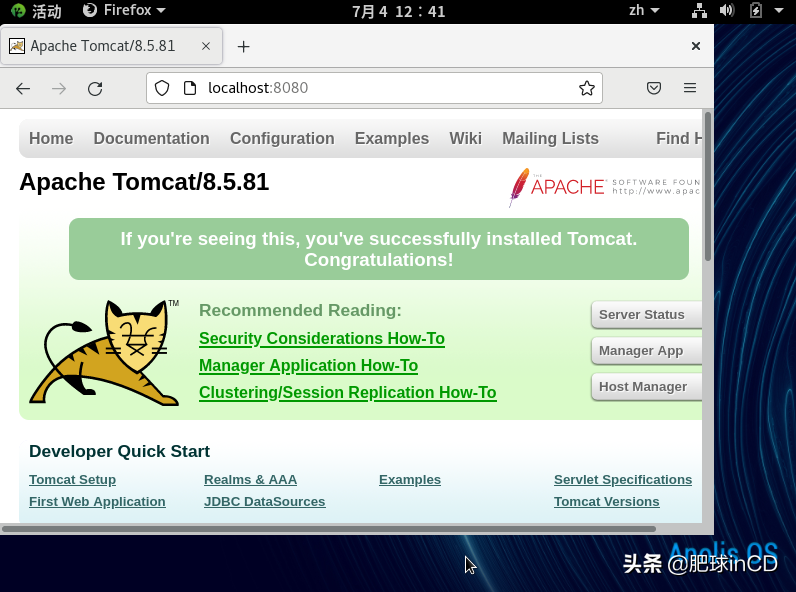796x592 pixels.
Task: Open the Tomcat Setup link
Action: [x=73, y=480]
